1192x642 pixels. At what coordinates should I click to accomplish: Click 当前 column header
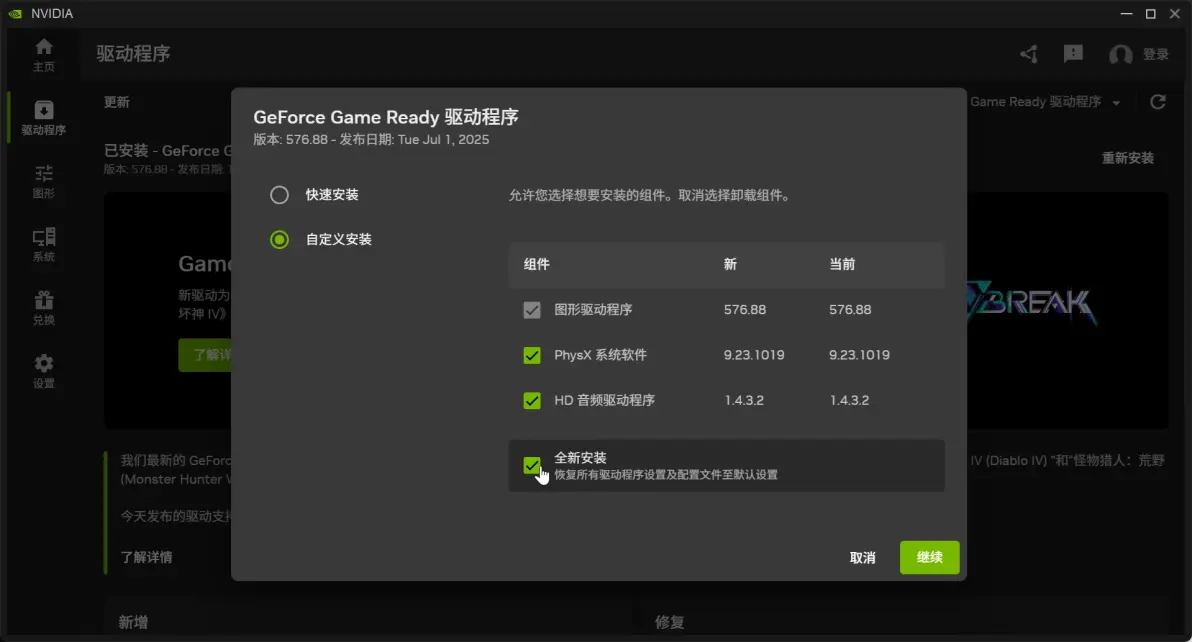(842, 264)
